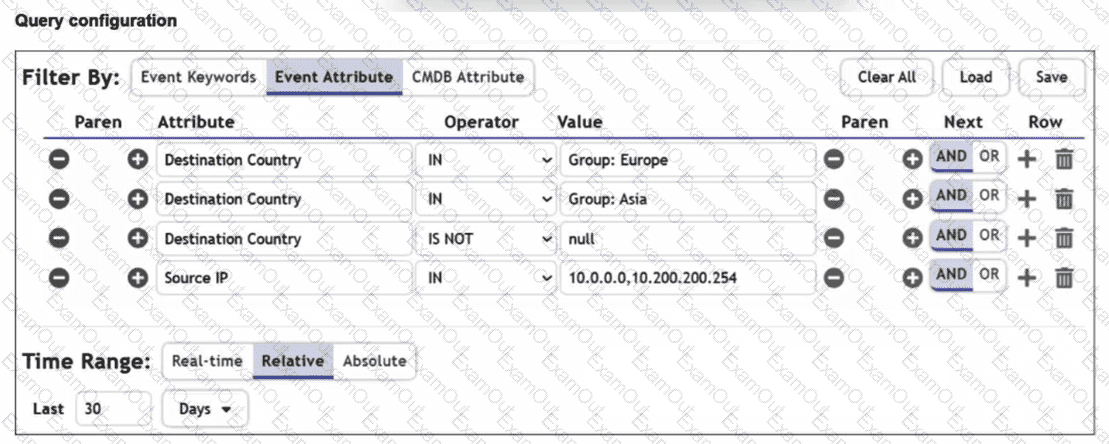Remove right paren on Group: Europe row

(x=833, y=159)
